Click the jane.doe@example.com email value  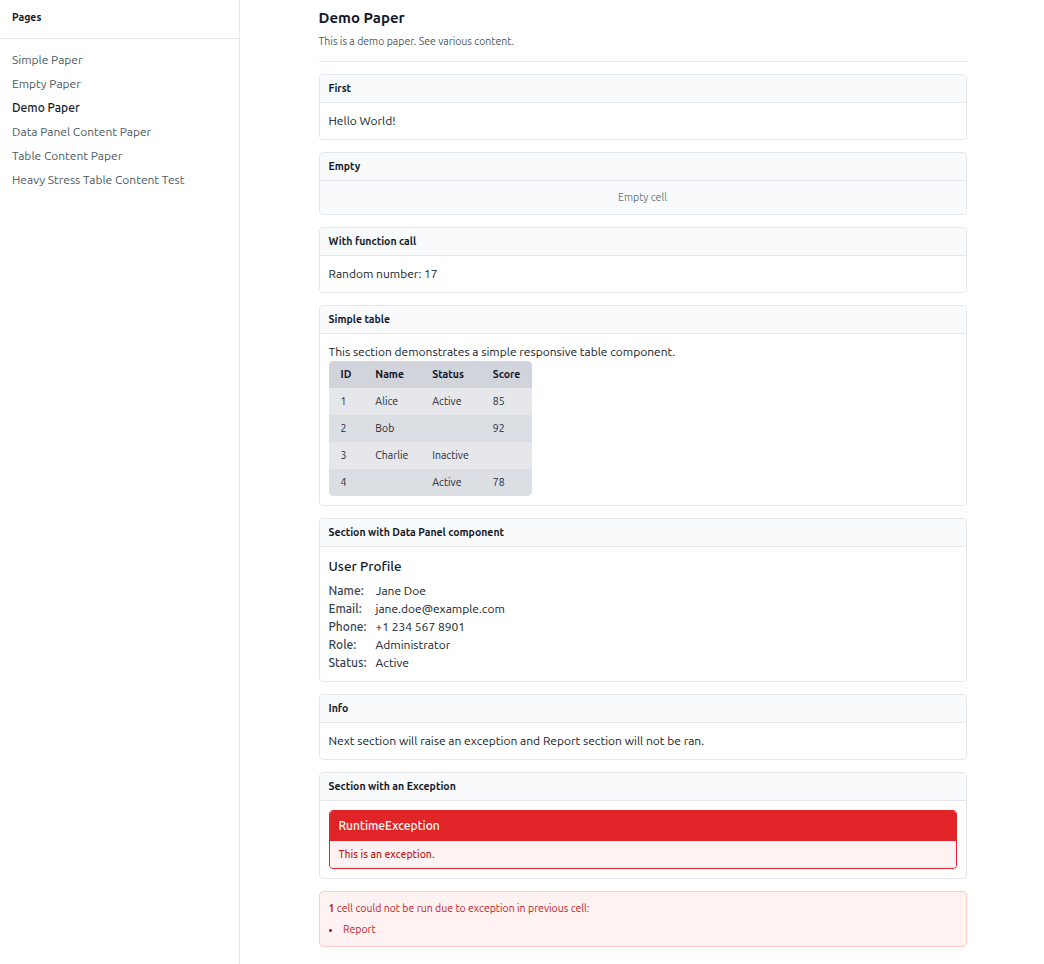pos(440,609)
